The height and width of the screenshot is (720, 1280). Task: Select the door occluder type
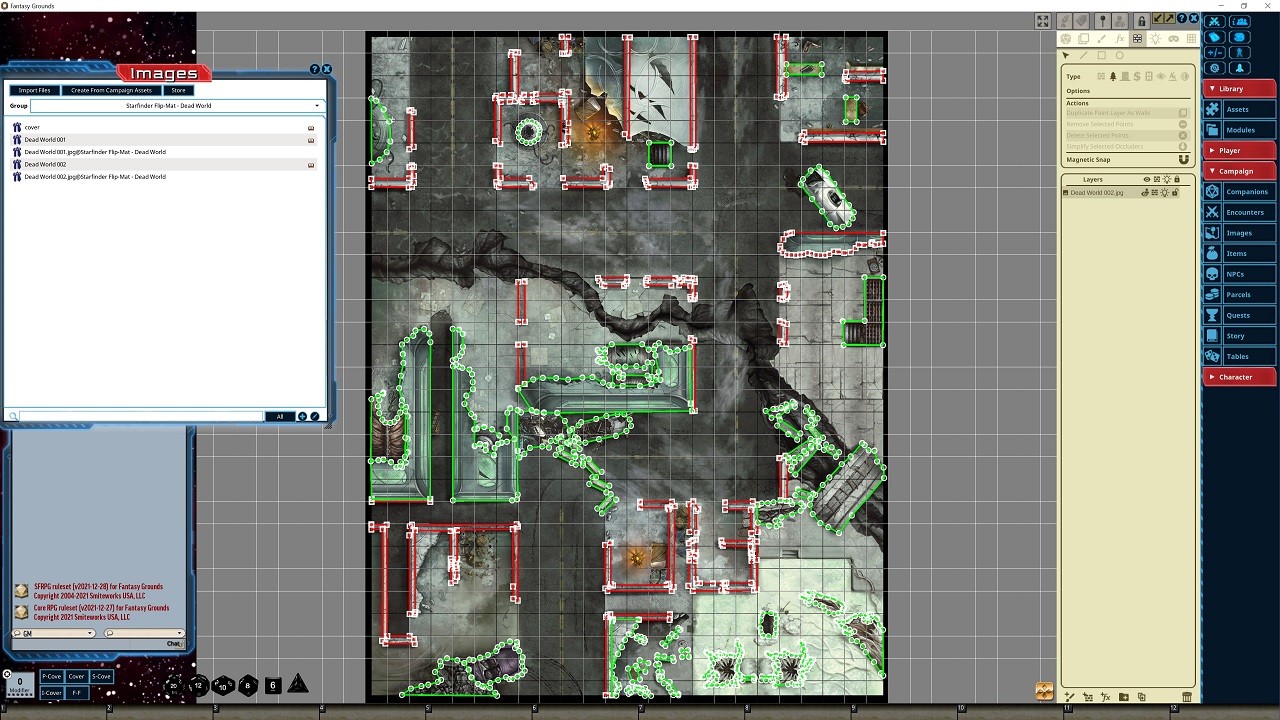(x=1125, y=77)
